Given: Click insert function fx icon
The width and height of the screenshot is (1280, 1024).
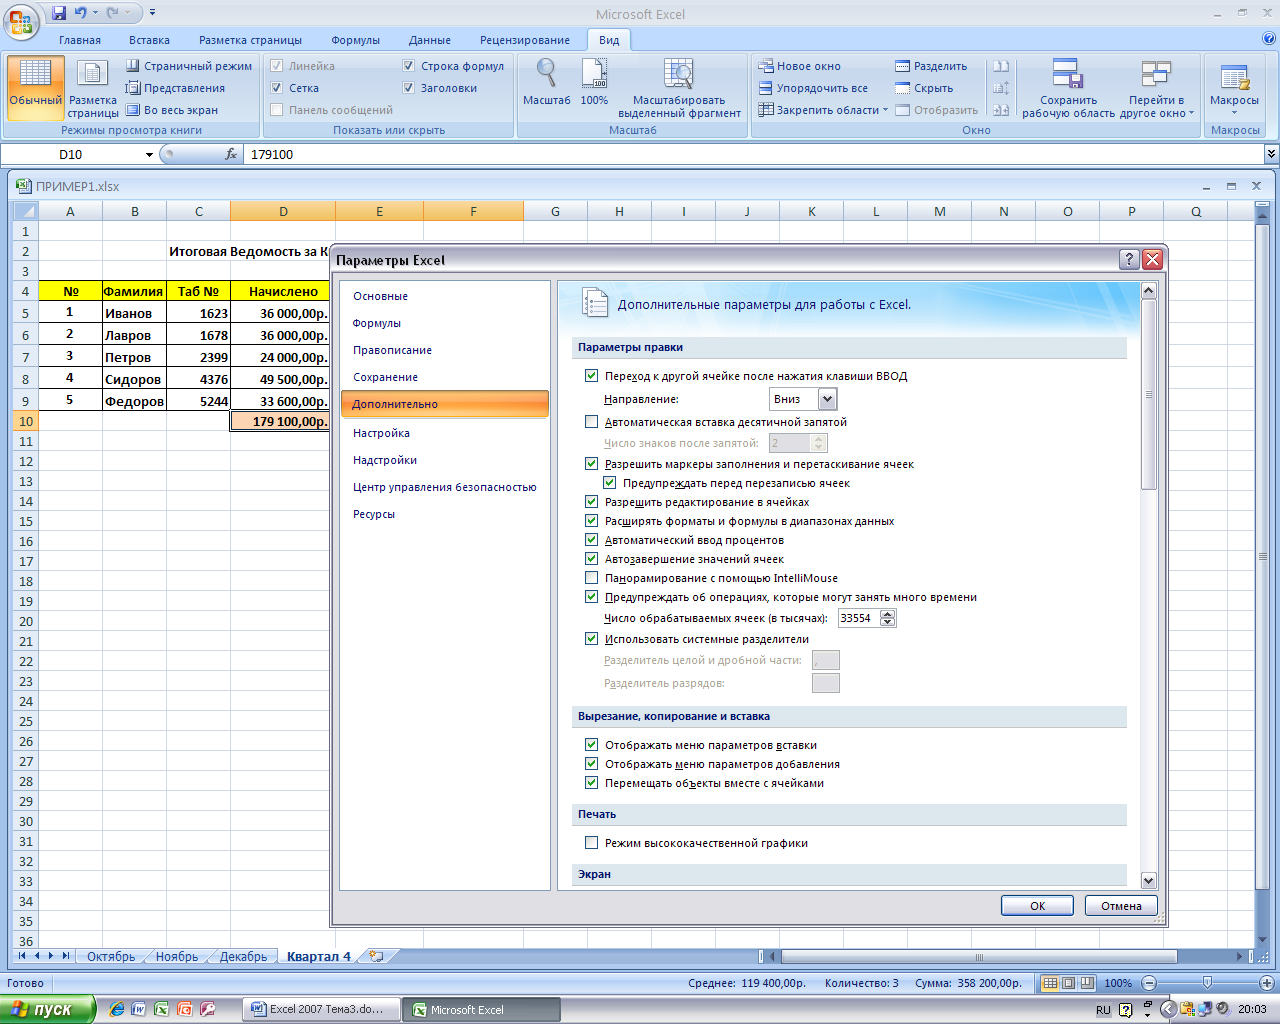Looking at the screenshot, I should click(231, 154).
